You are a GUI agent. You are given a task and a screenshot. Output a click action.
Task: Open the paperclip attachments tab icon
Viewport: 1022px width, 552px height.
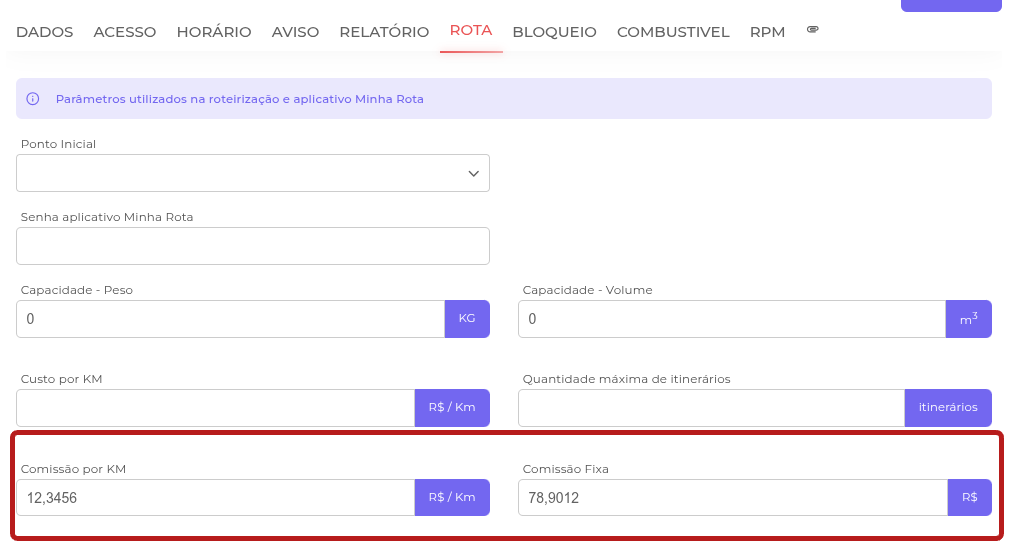pyautogui.click(x=812, y=29)
